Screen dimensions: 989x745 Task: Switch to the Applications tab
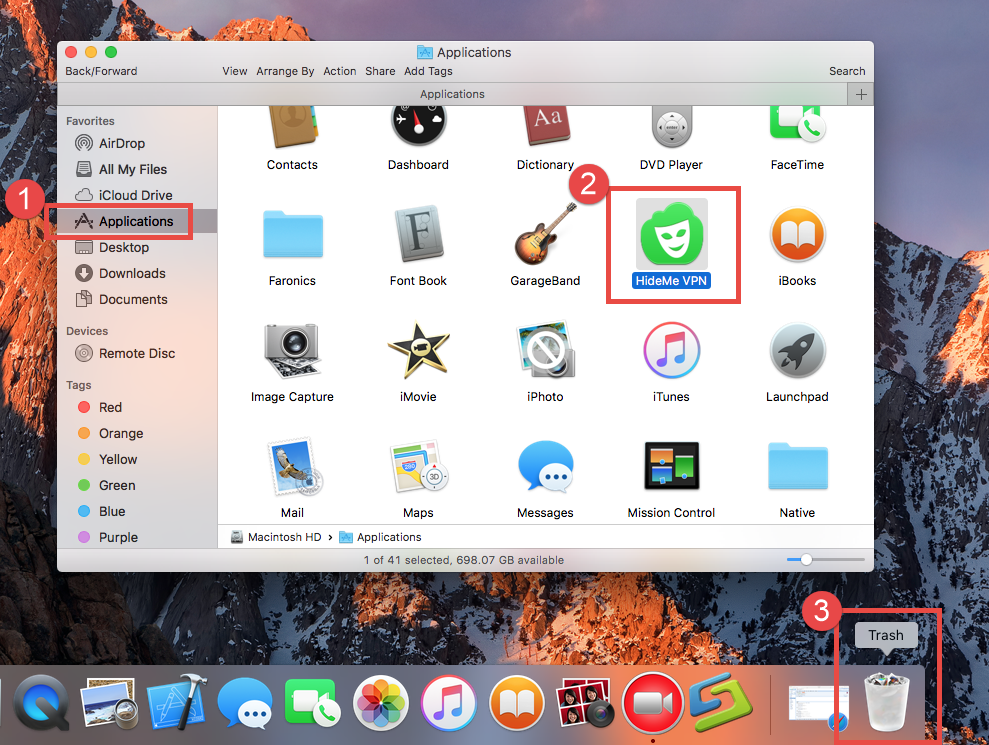[x=452, y=94]
